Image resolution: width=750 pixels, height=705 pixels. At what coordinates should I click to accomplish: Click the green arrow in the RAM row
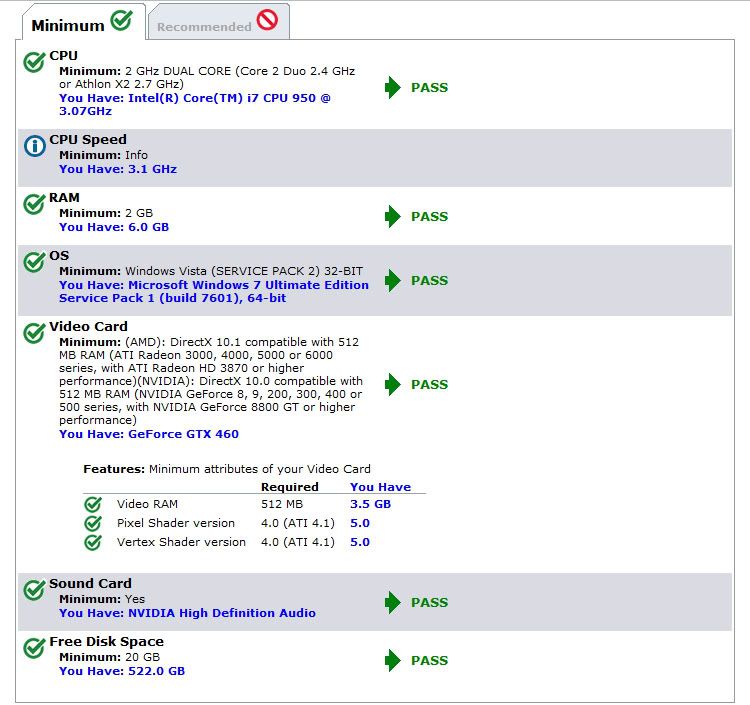(393, 217)
